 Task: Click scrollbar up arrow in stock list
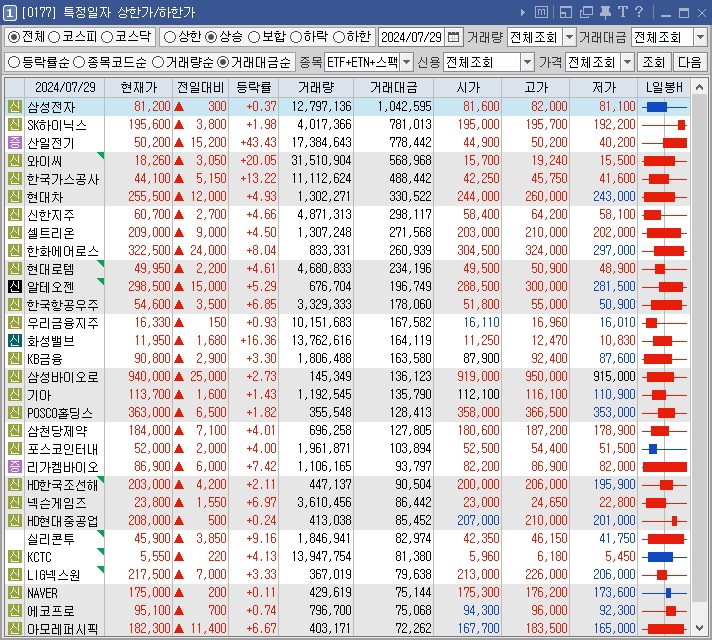coord(699,87)
